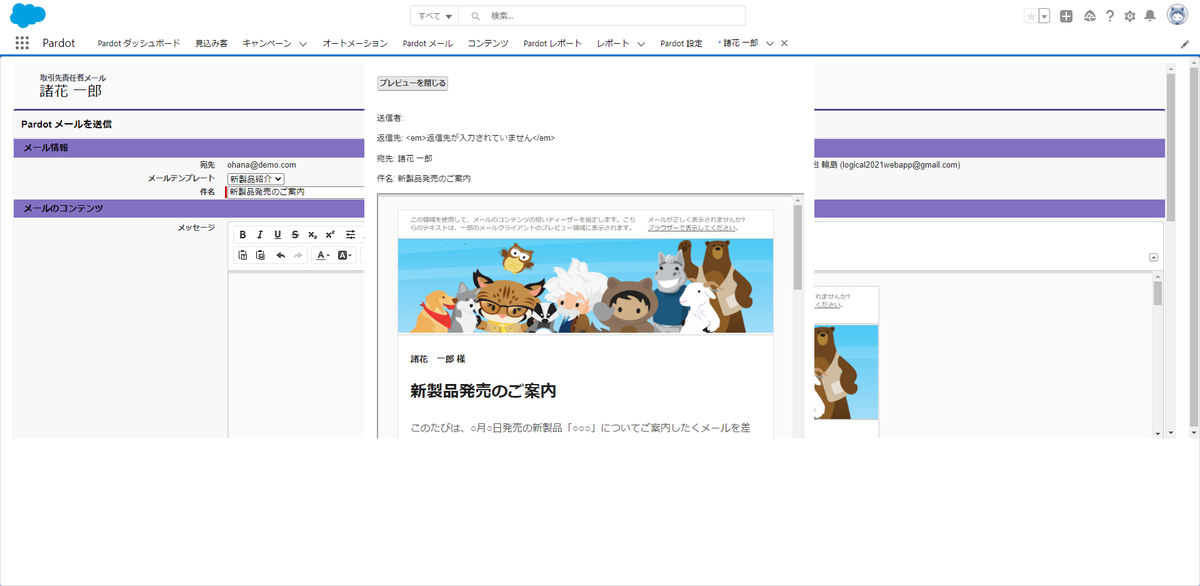The image size is (1200, 586).
Task: Open the Pardot メール tab
Action: 427,44
